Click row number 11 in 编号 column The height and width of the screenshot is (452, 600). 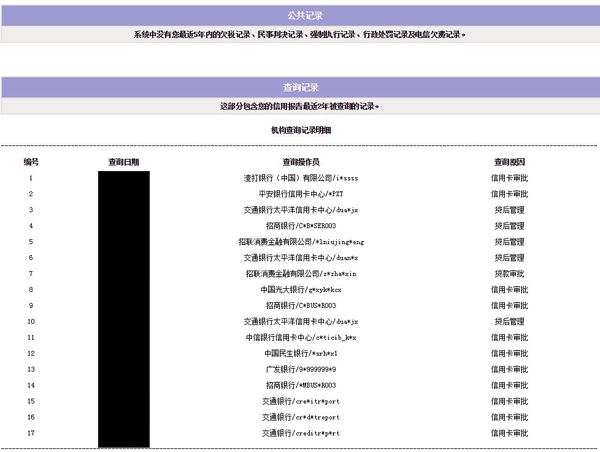click(x=31, y=338)
